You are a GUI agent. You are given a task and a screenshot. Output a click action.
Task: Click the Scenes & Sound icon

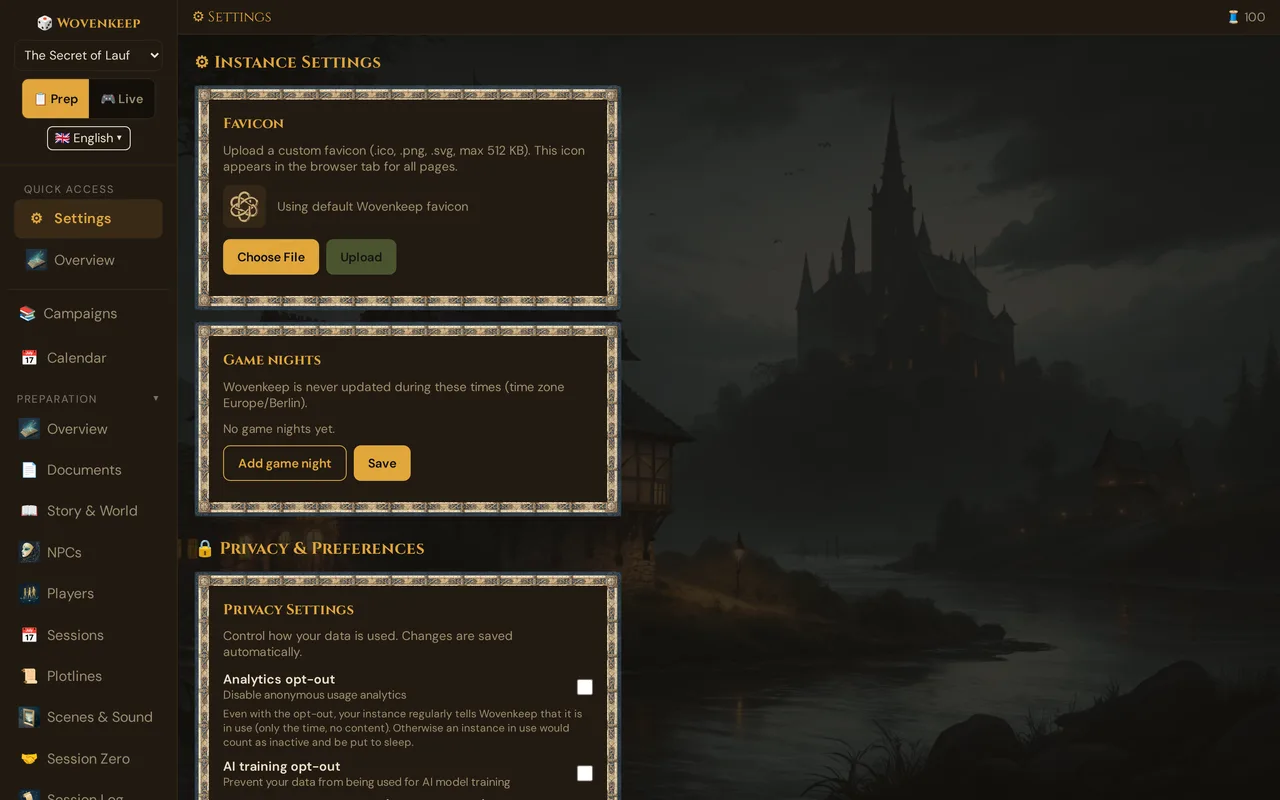coord(29,717)
